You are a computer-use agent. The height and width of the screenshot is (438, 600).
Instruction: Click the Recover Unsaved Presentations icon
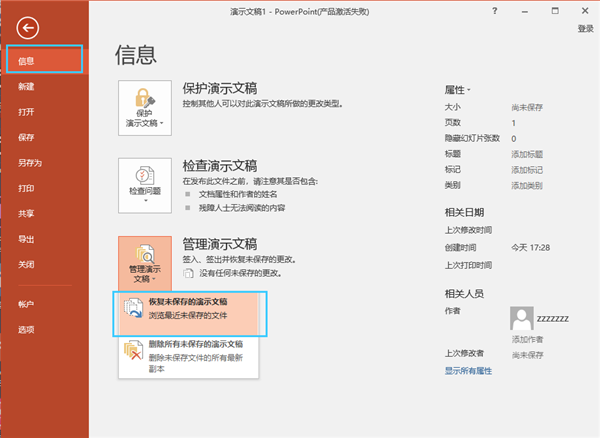[x=133, y=308]
